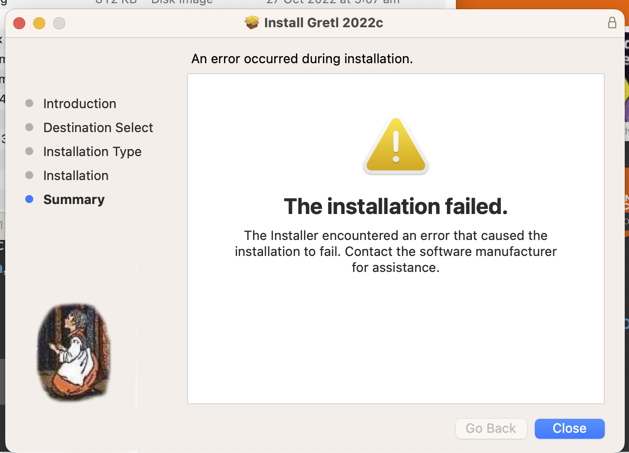Select the Destination Select step
Image resolution: width=629 pixels, height=453 pixels.
(x=98, y=128)
